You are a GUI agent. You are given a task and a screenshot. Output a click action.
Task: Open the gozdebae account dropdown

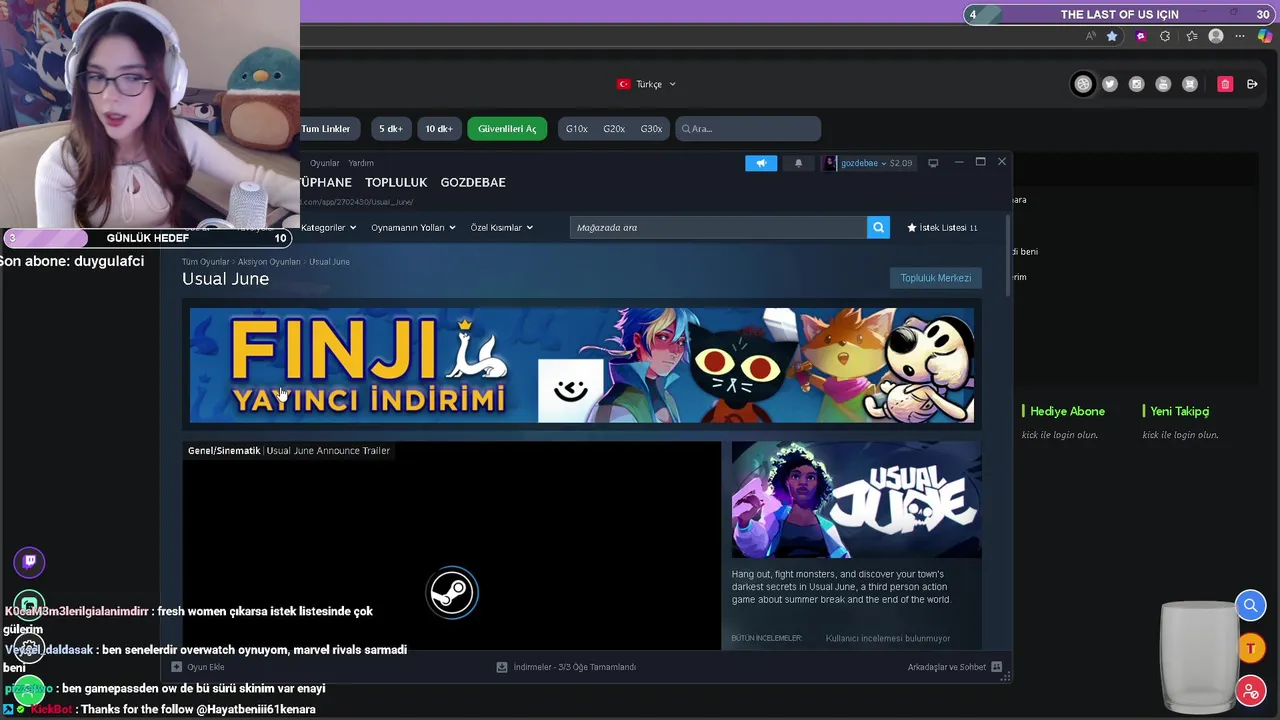867,163
